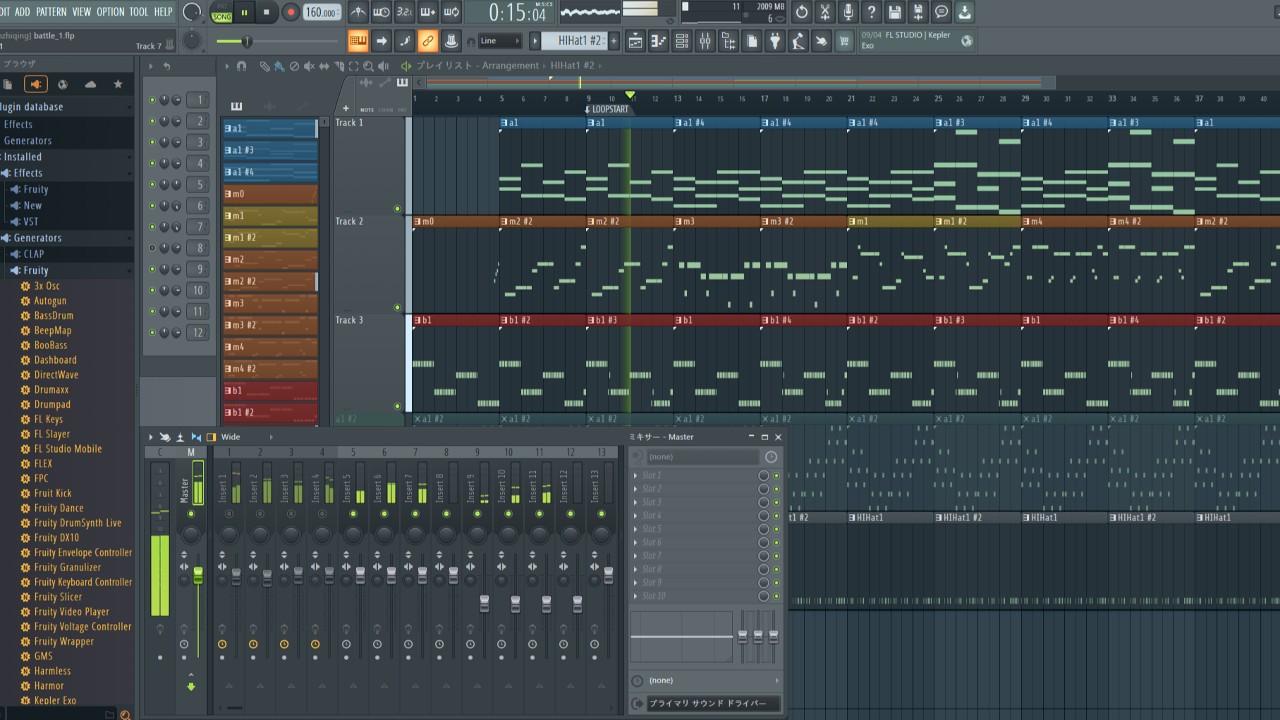Open the ADD menu
Viewport: 1280px width, 720px height.
pyautogui.click(x=22, y=12)
